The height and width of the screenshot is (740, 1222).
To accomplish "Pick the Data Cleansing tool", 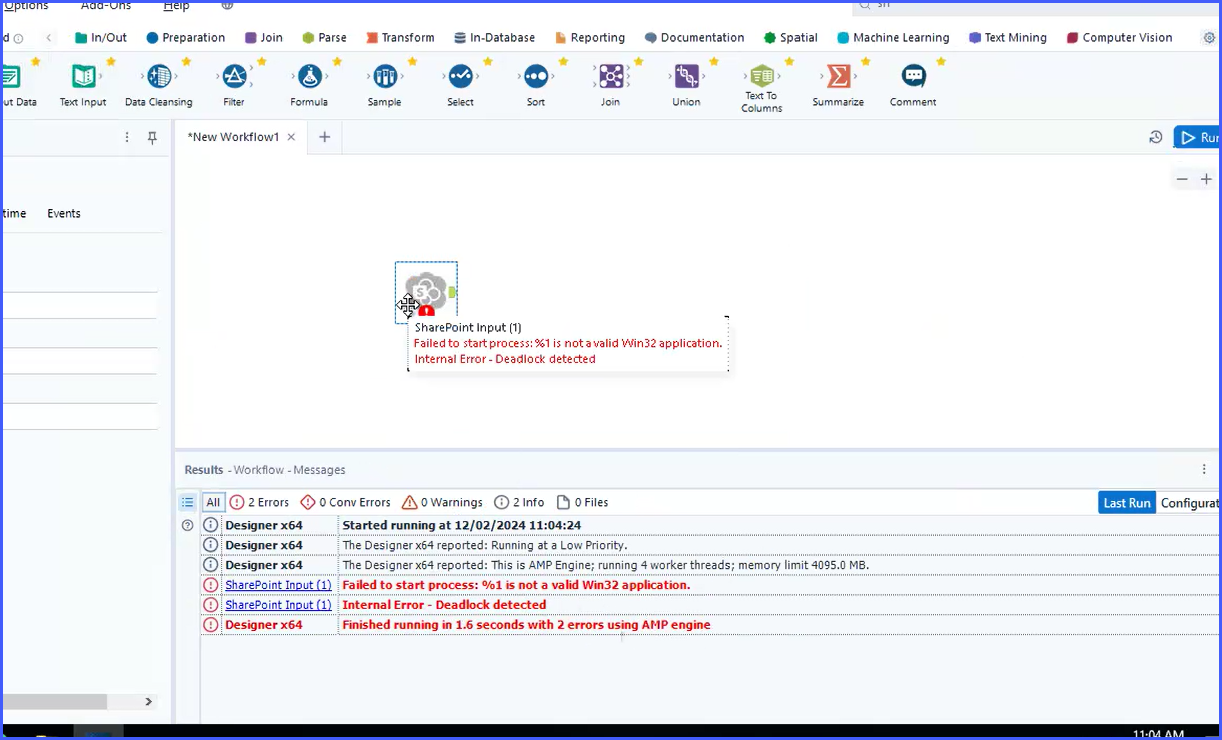I will pyautogui.click(x=159, y=77).
